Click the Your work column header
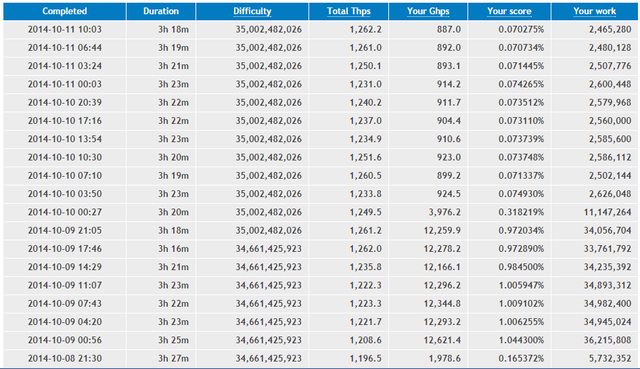640x369 pixels. point(594,11)
